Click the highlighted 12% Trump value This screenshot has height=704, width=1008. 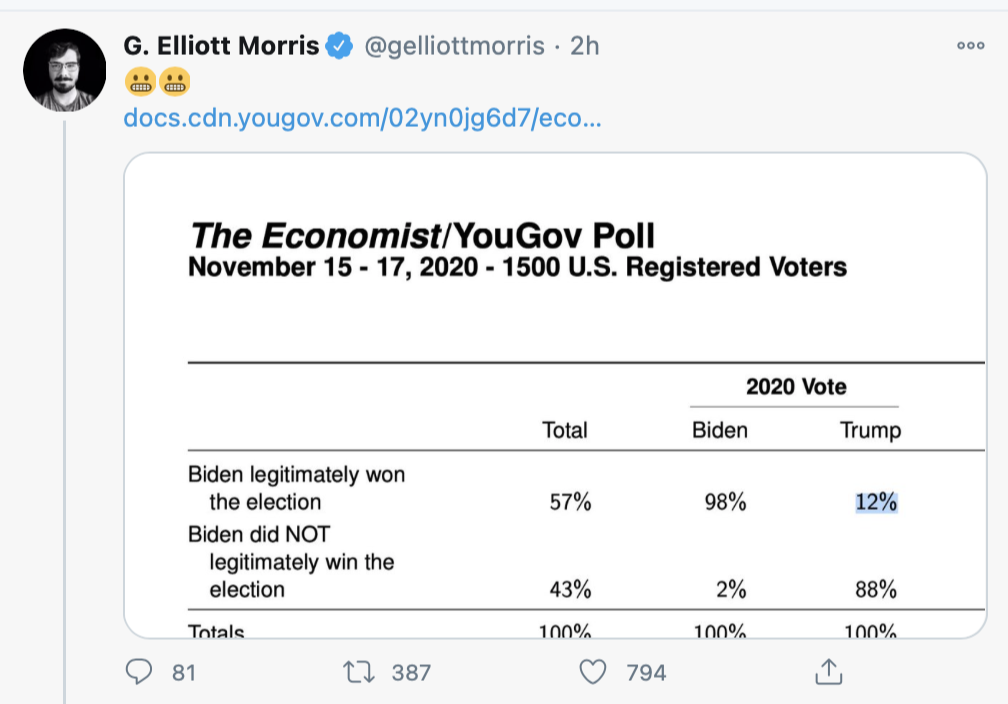click(876, 502)
